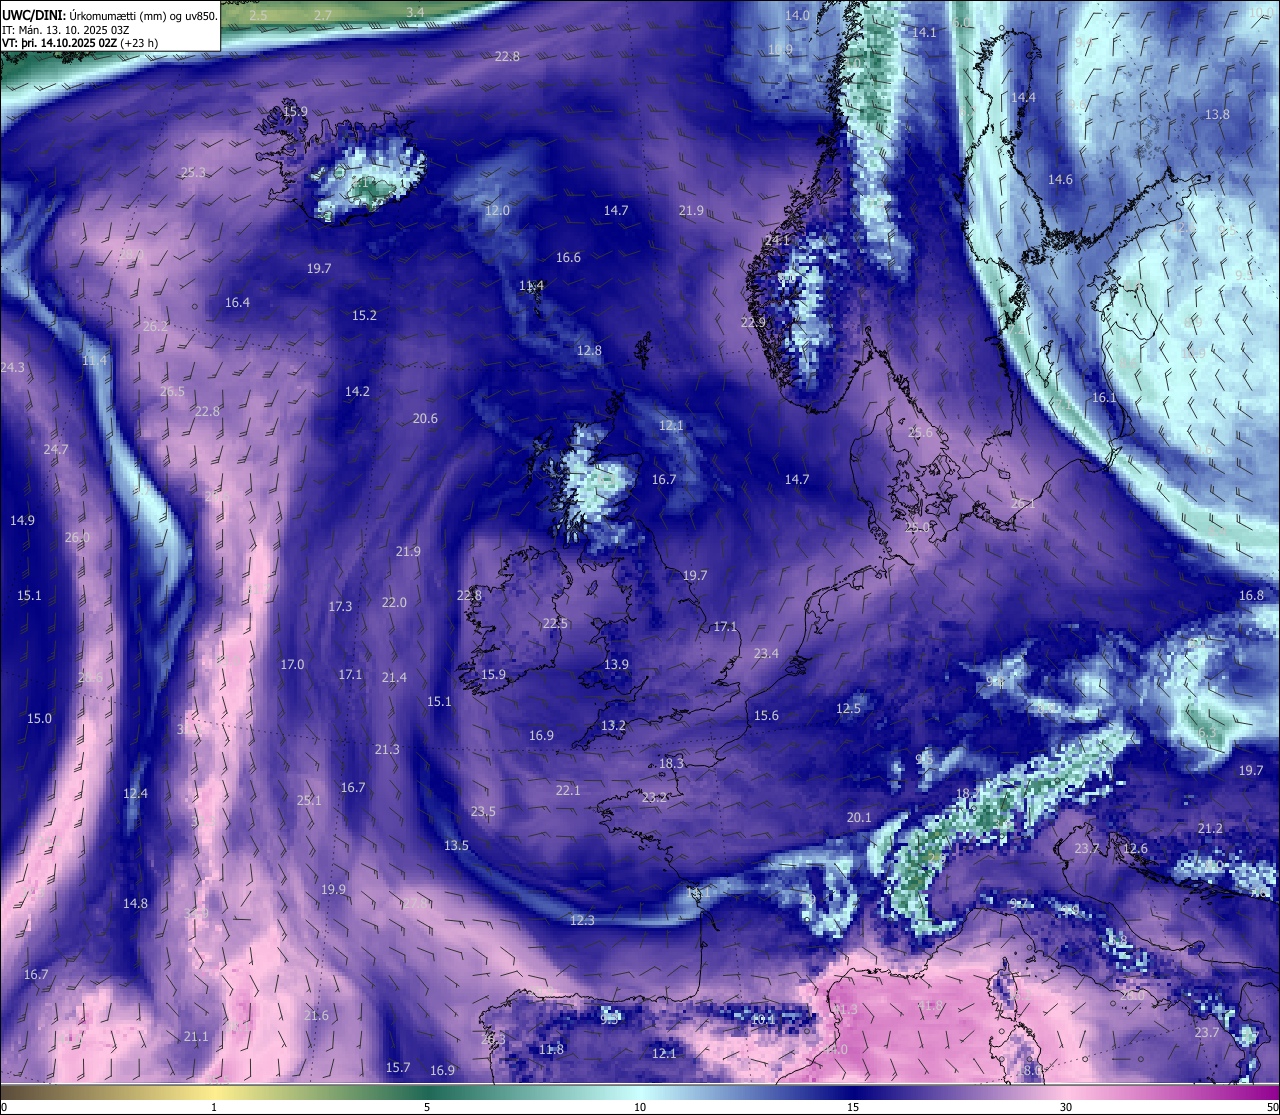
Task: Click the colorbar tick label 30
Action: (1066, 1107)
